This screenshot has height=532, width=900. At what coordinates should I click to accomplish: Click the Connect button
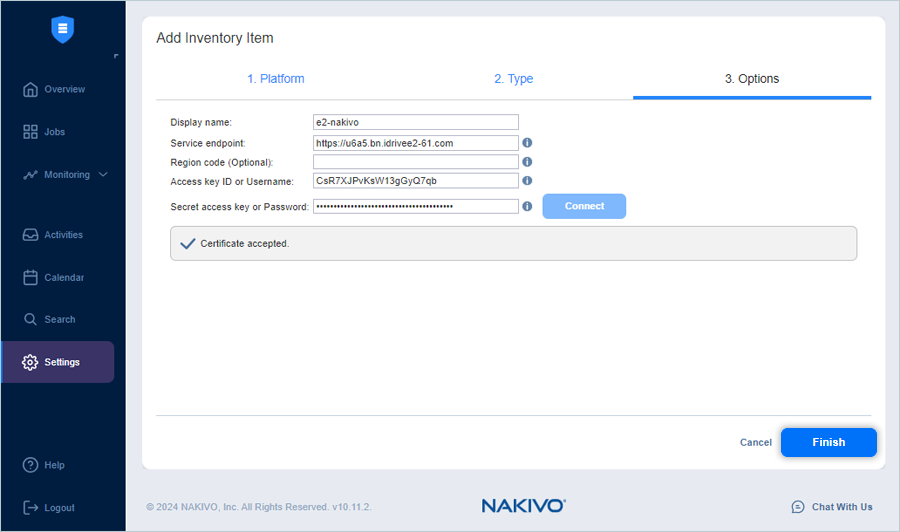tap(584, 206)
